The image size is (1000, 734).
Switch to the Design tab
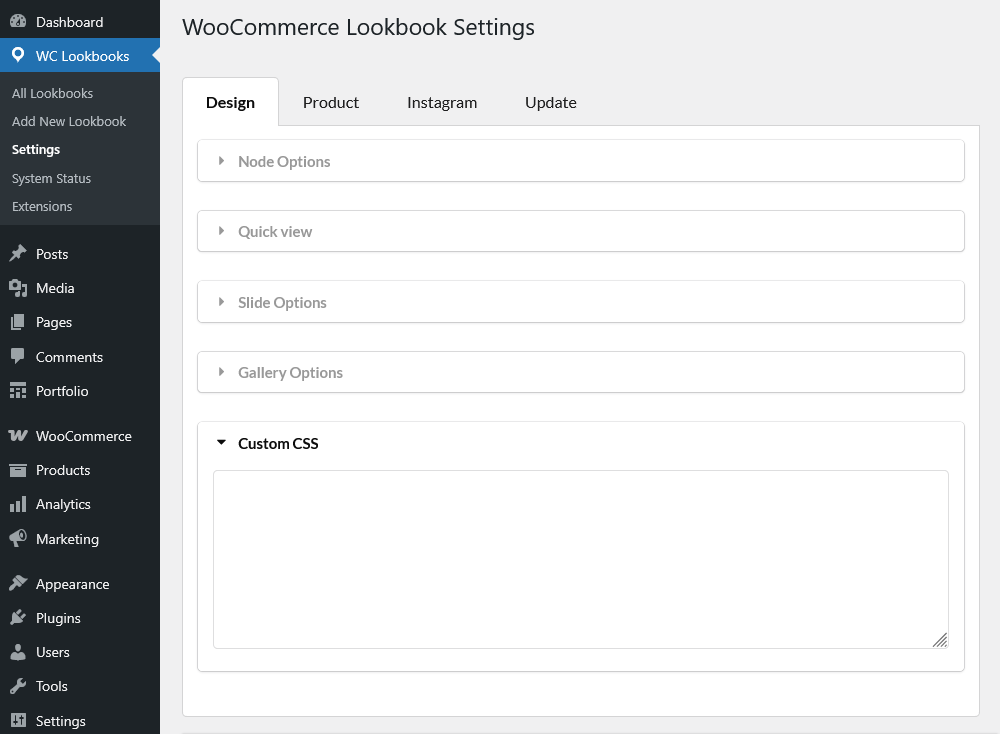point(230,102)
